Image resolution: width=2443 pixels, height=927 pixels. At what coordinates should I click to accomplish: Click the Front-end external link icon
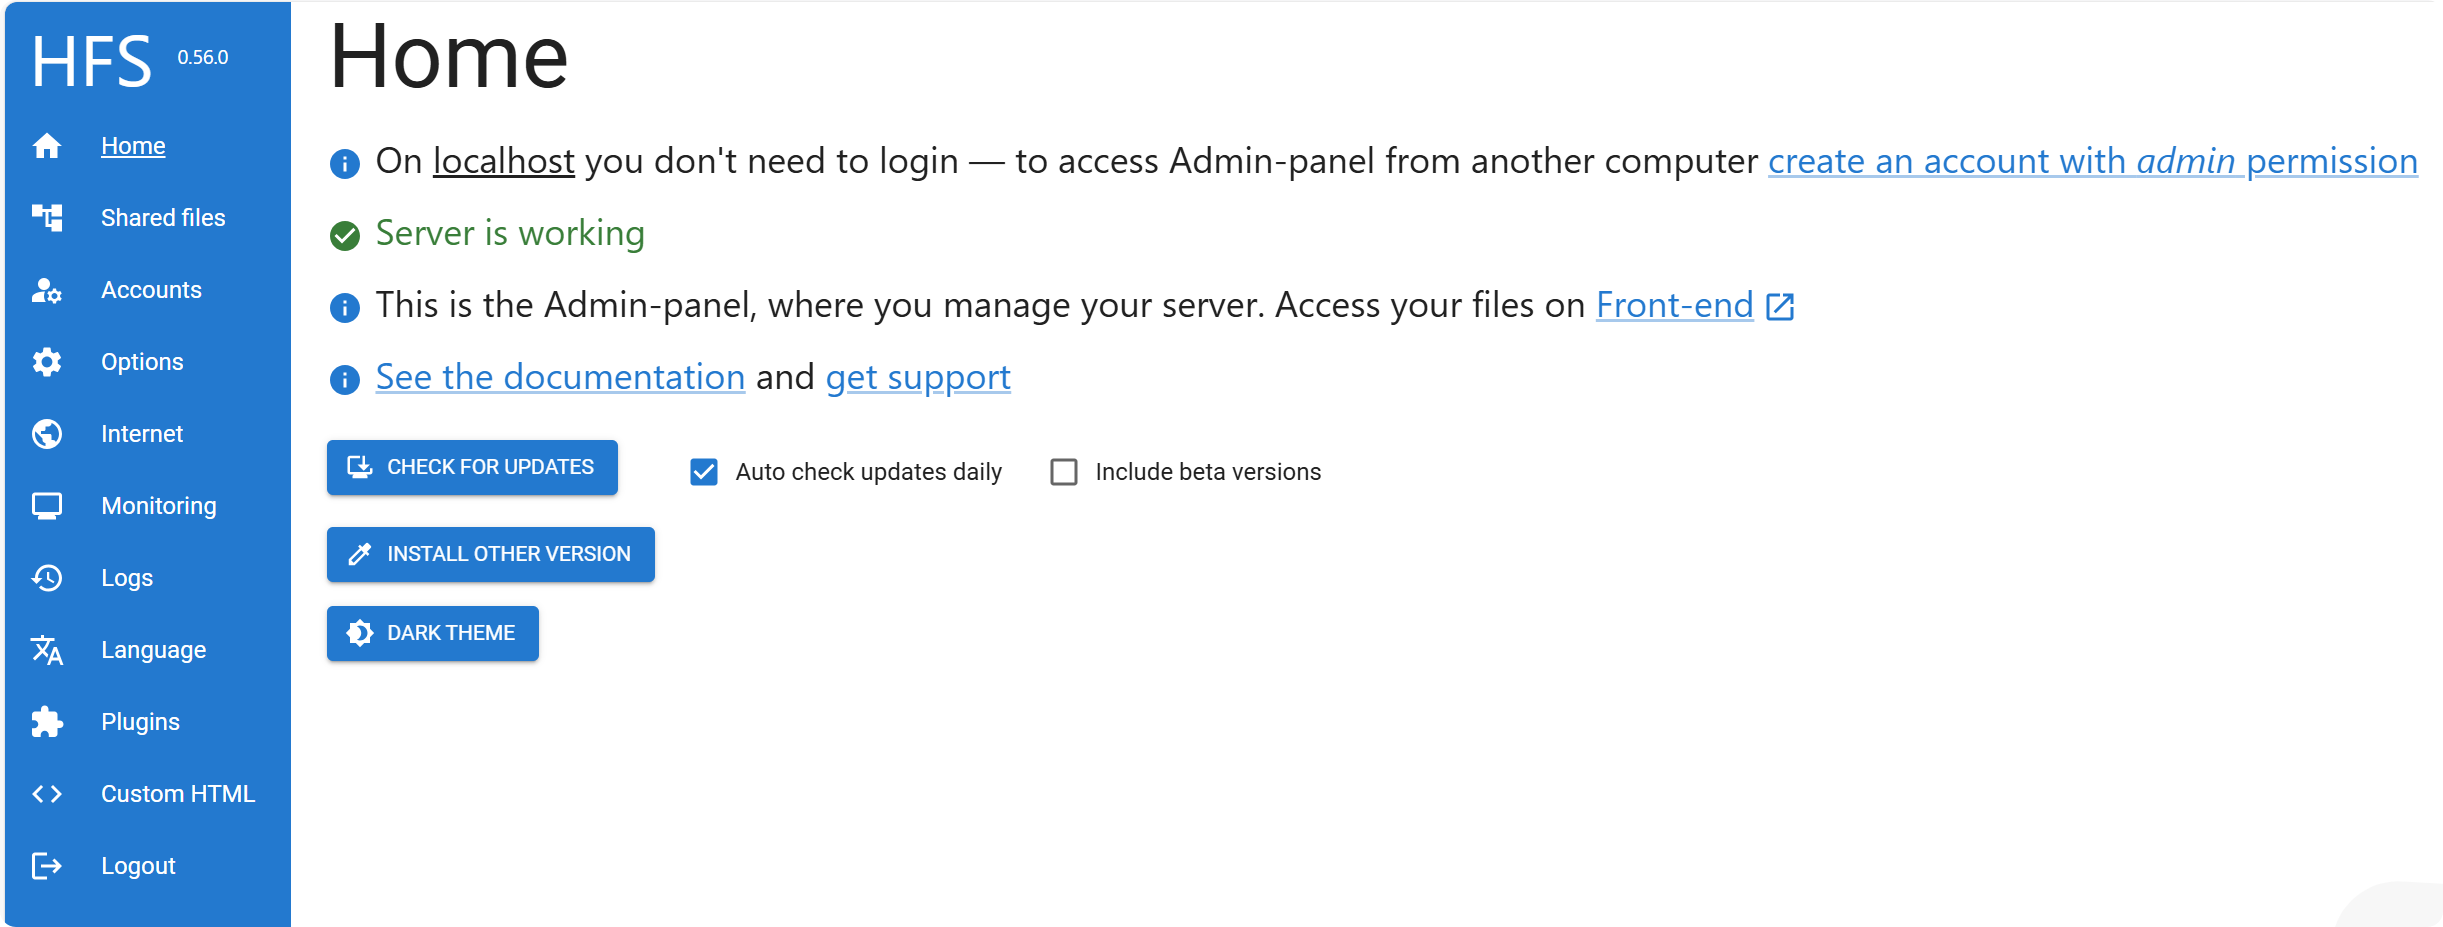tap(1780, 306)
